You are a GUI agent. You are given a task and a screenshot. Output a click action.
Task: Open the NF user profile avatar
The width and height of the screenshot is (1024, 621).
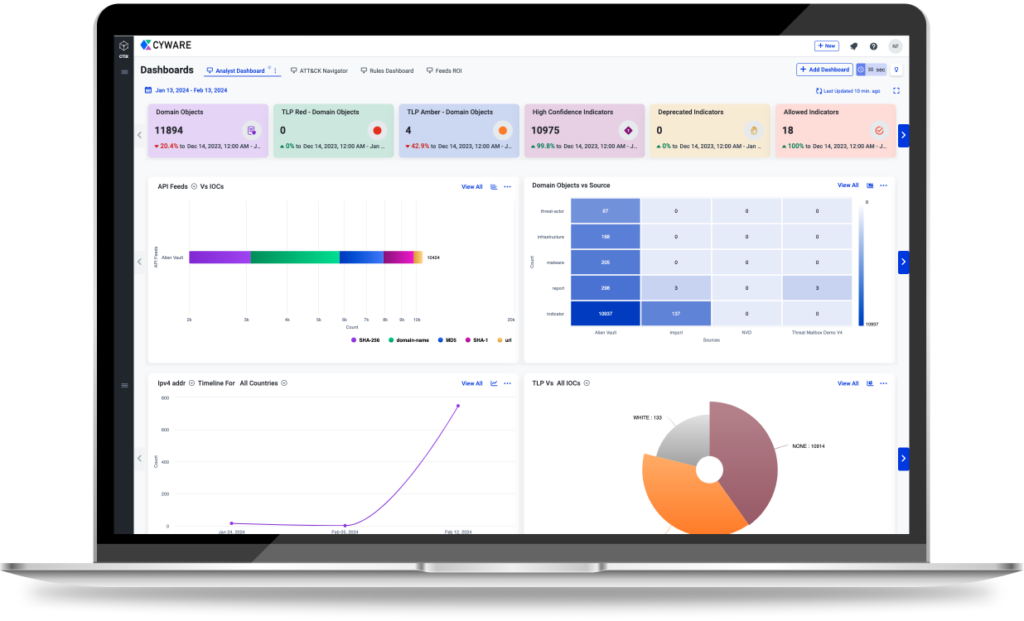895,46
